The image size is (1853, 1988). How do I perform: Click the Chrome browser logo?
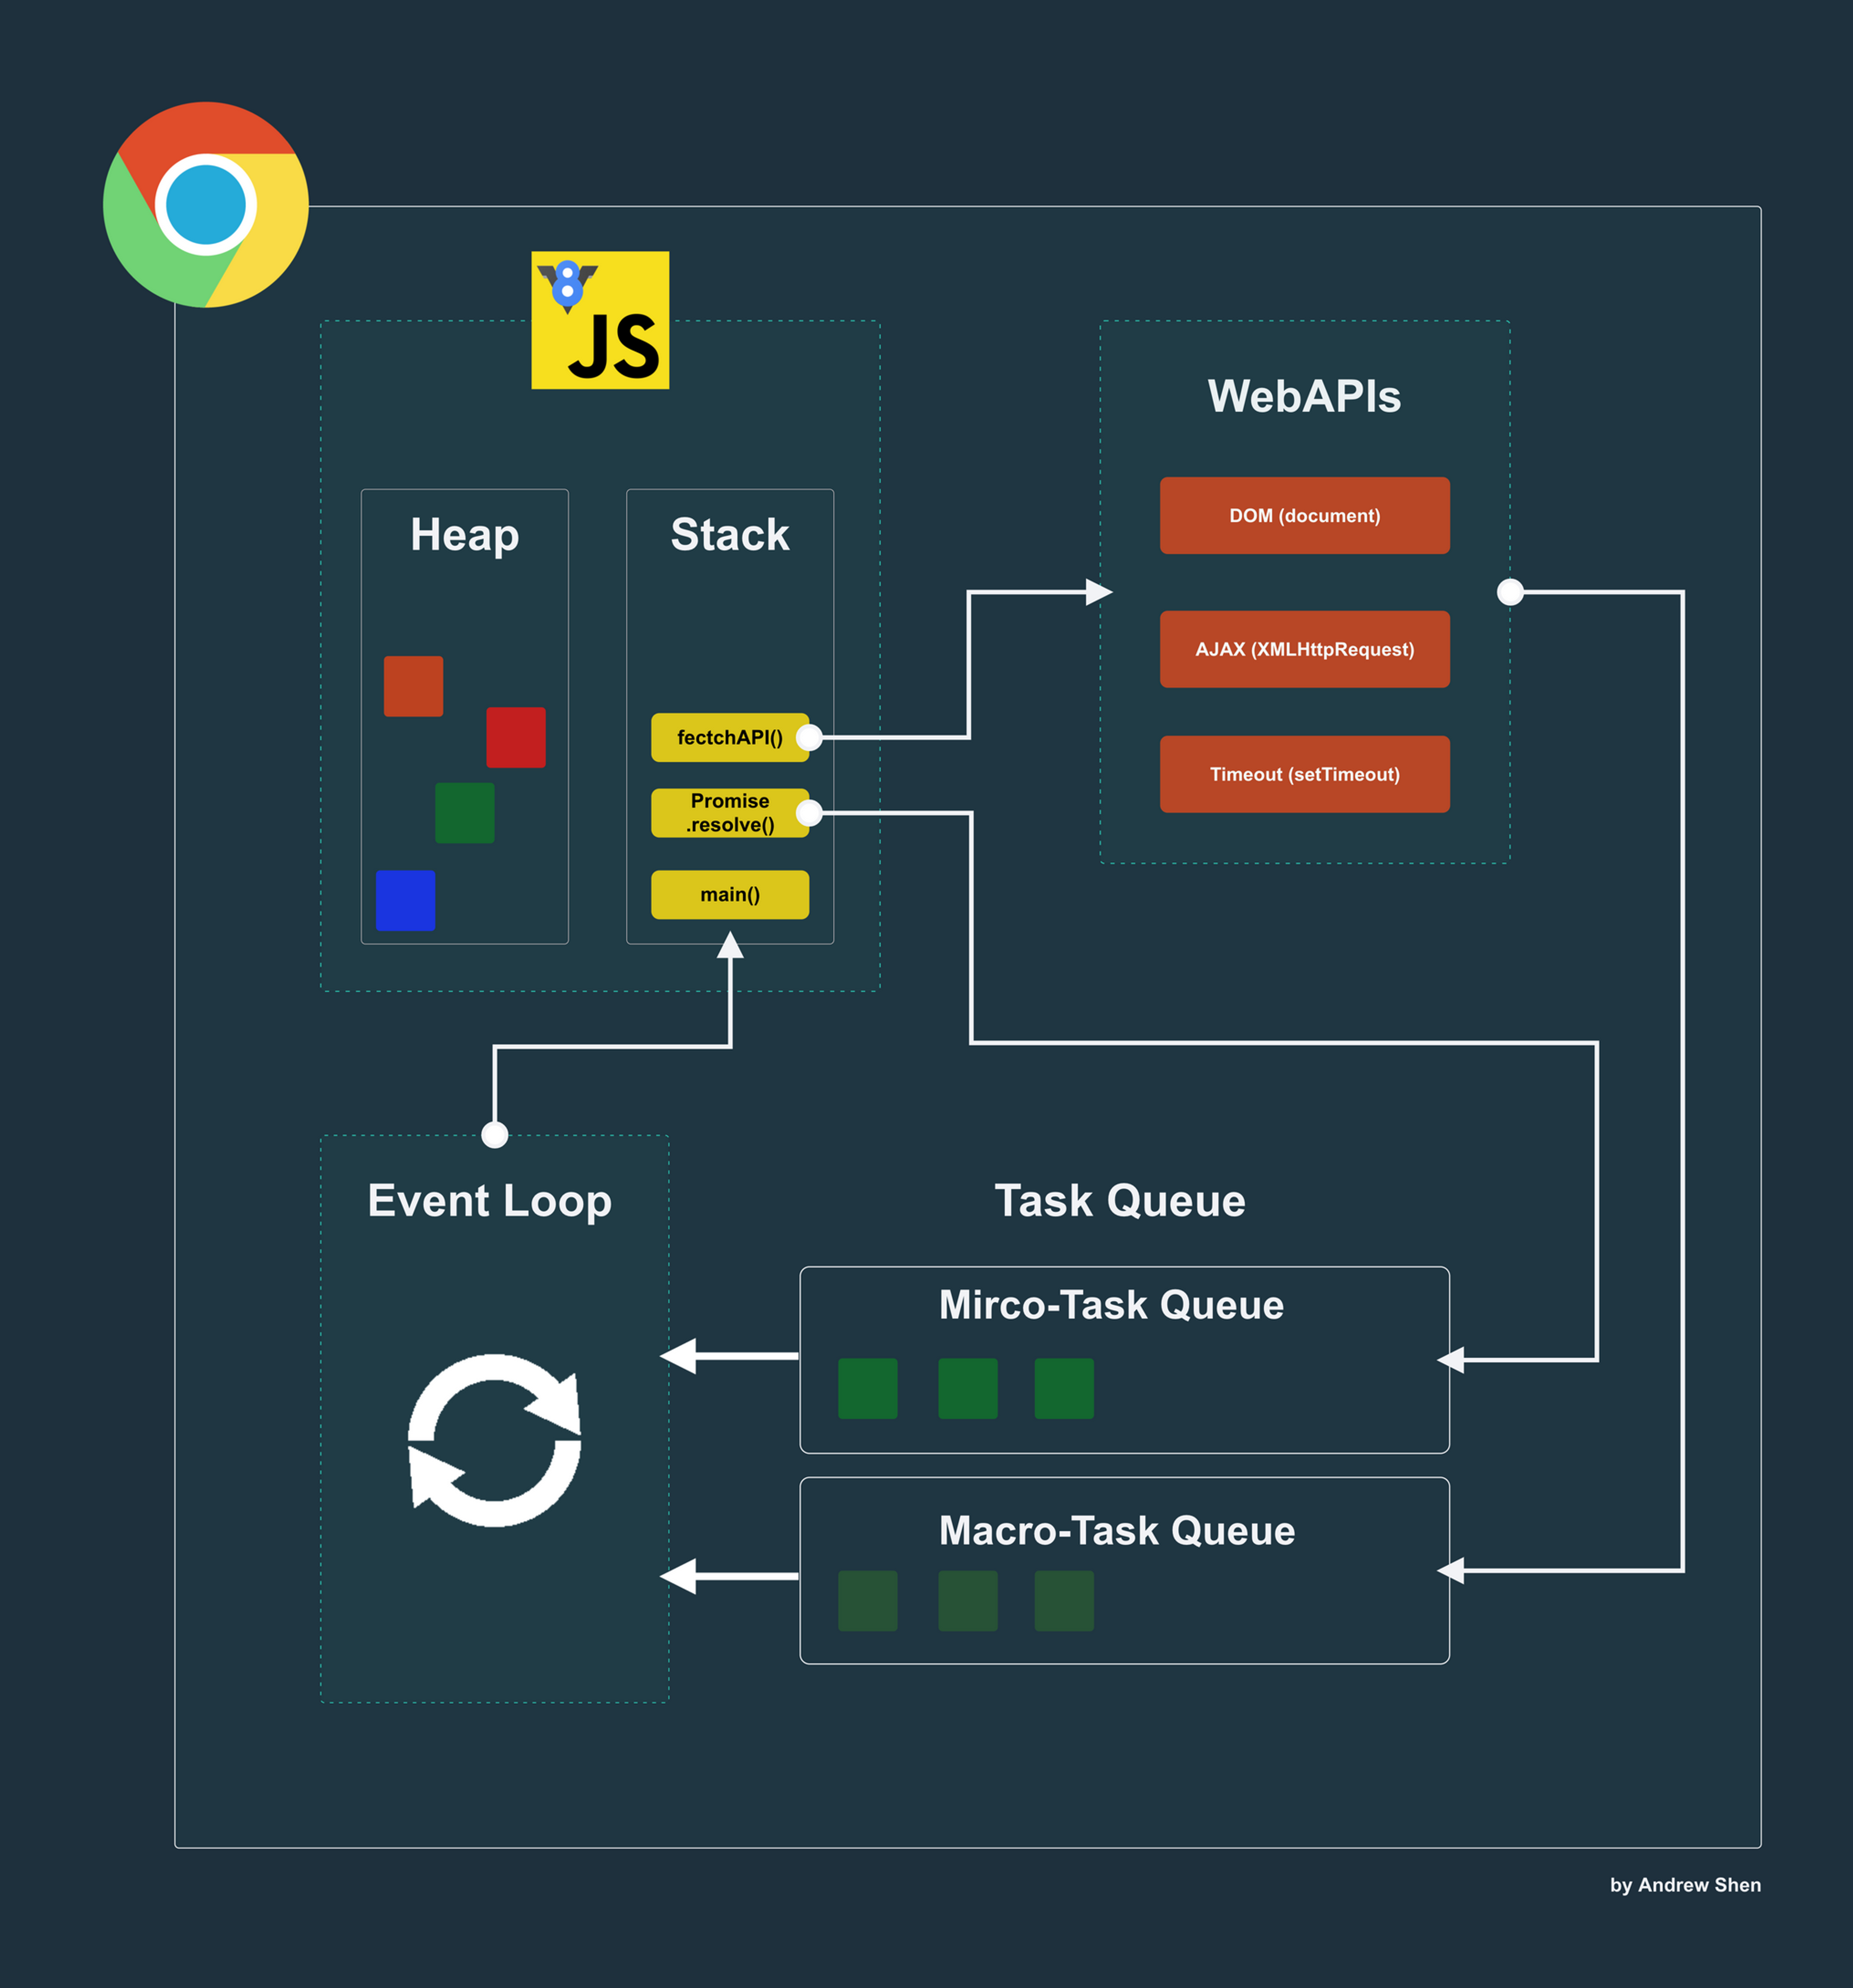206,205
